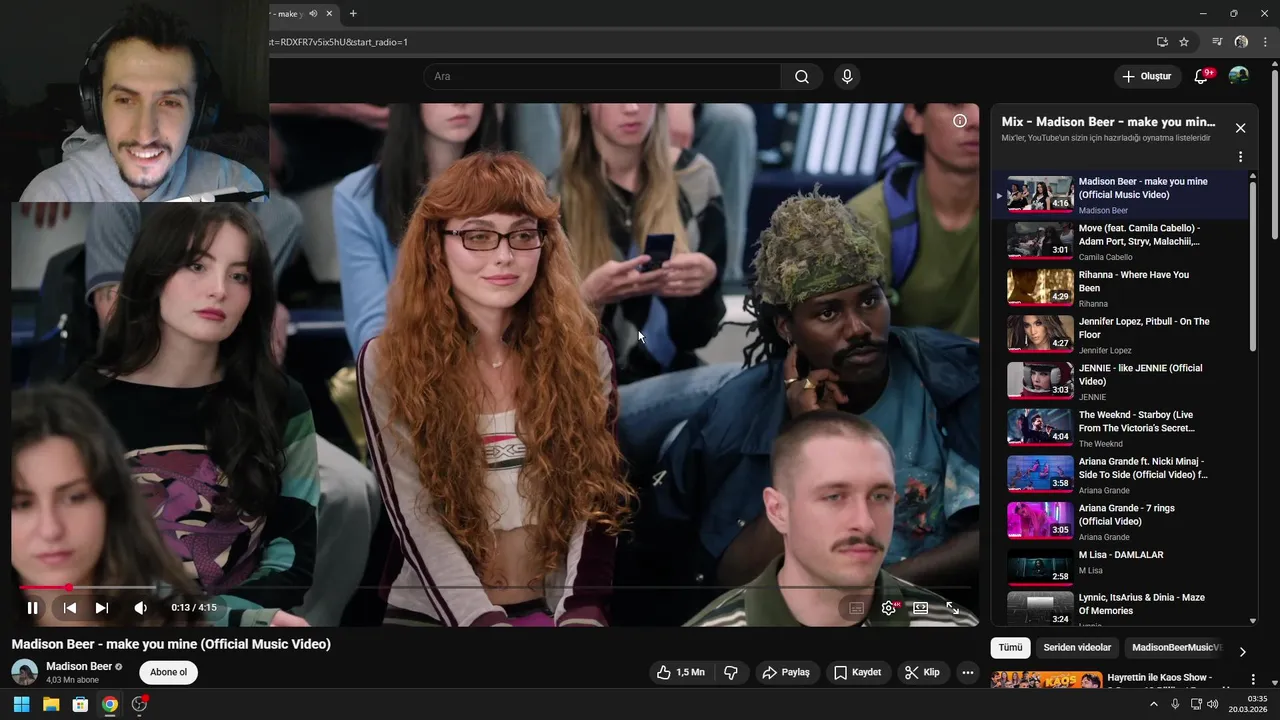
Task: Open the Windows Start menu
Action: 21,704
